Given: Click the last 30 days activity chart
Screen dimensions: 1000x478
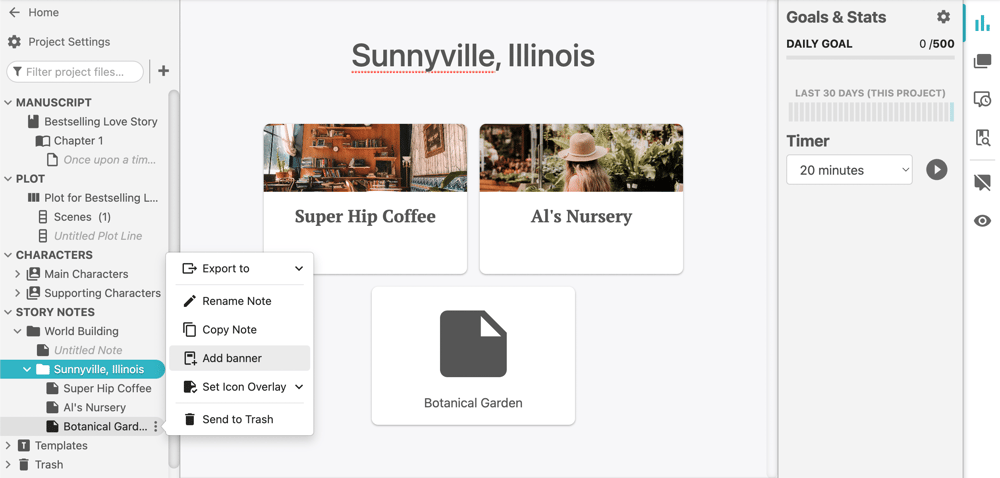Looking at the screenshot, I should 871,112.
